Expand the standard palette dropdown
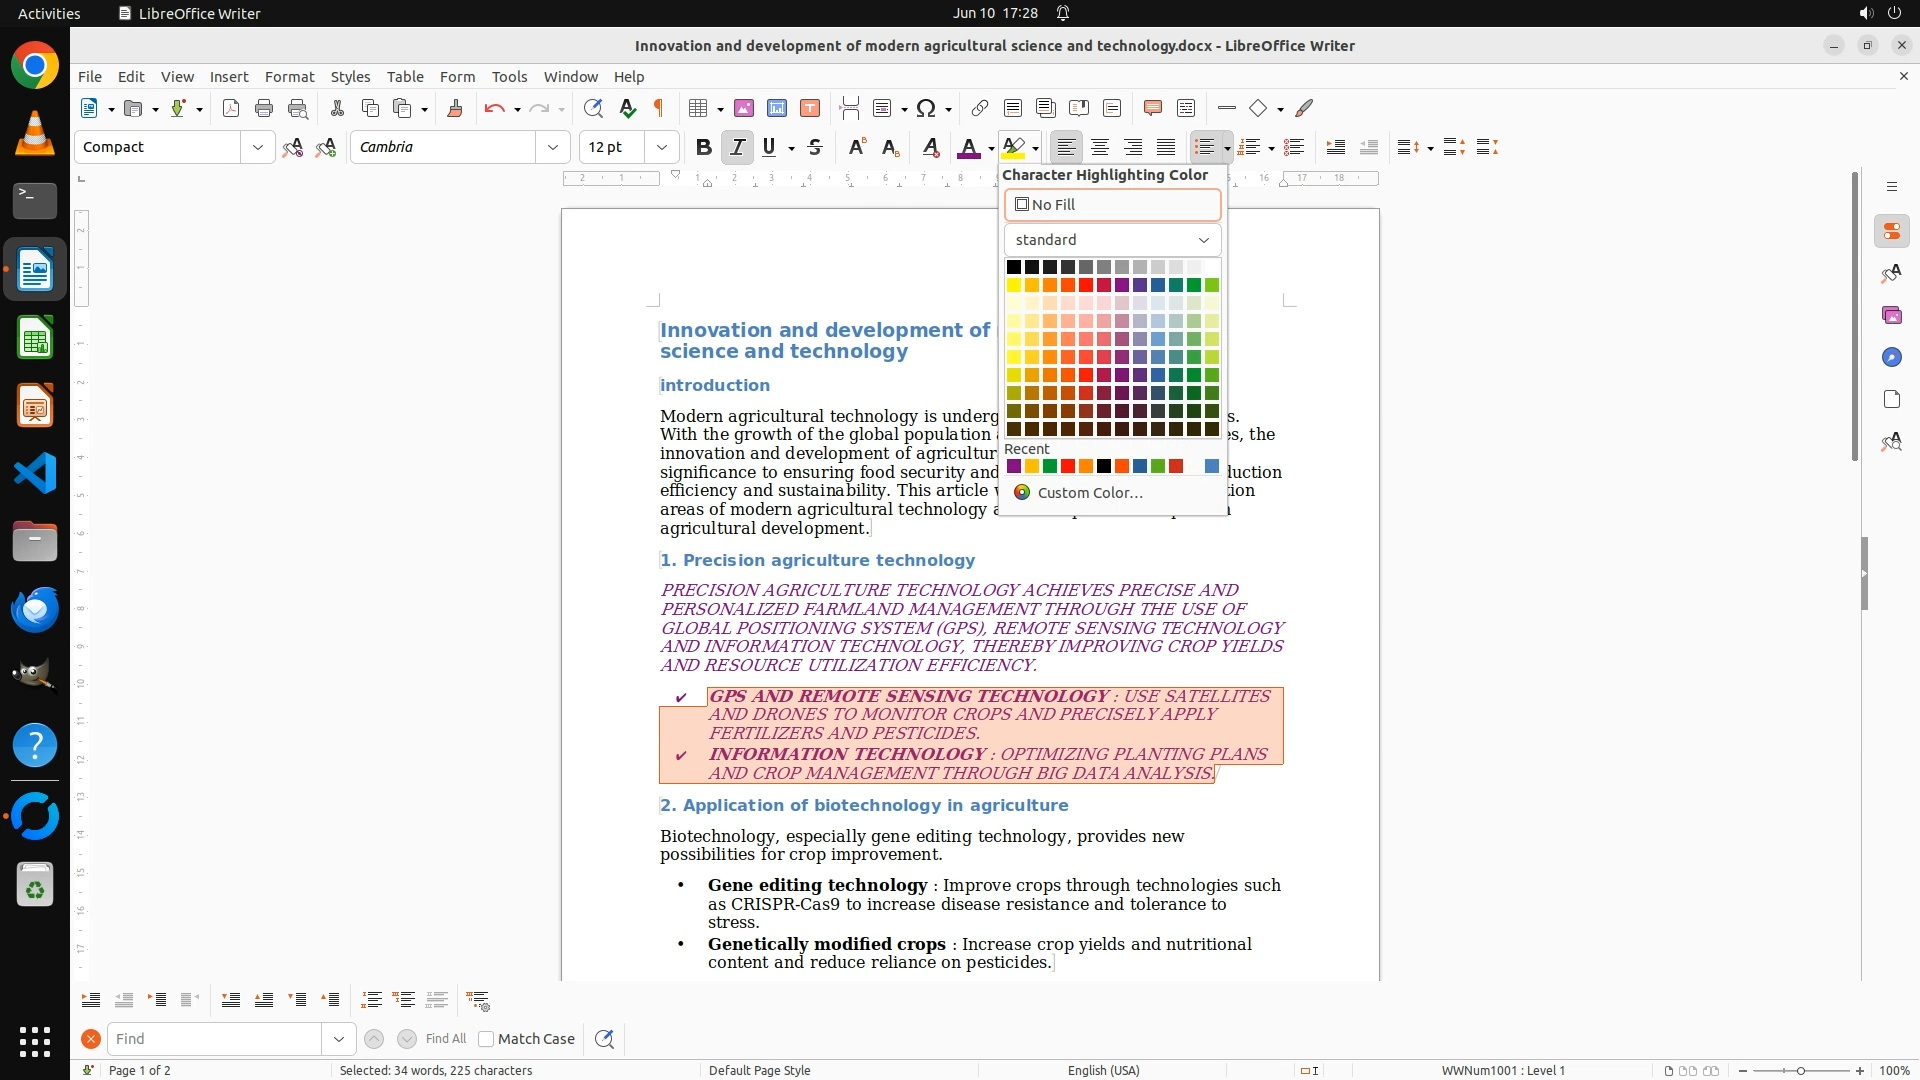Screen dimensions: 1920x1080 coord(1112,240)
